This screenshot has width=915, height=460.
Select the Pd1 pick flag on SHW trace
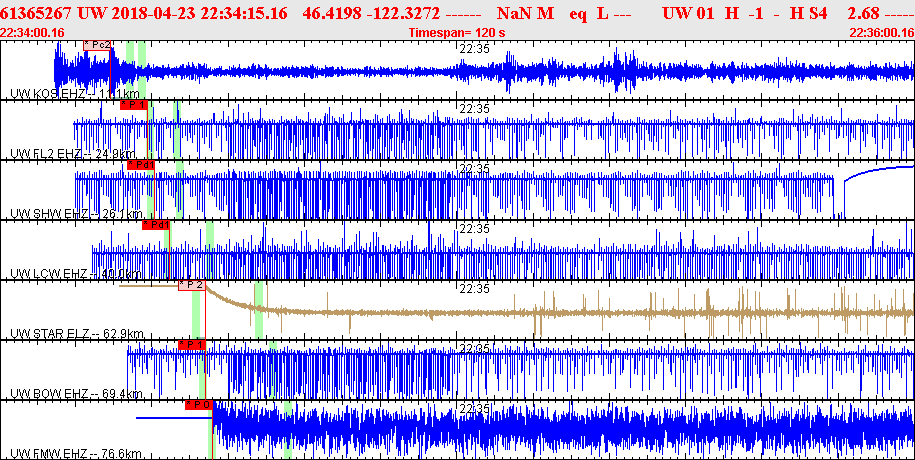click(141, 165)
